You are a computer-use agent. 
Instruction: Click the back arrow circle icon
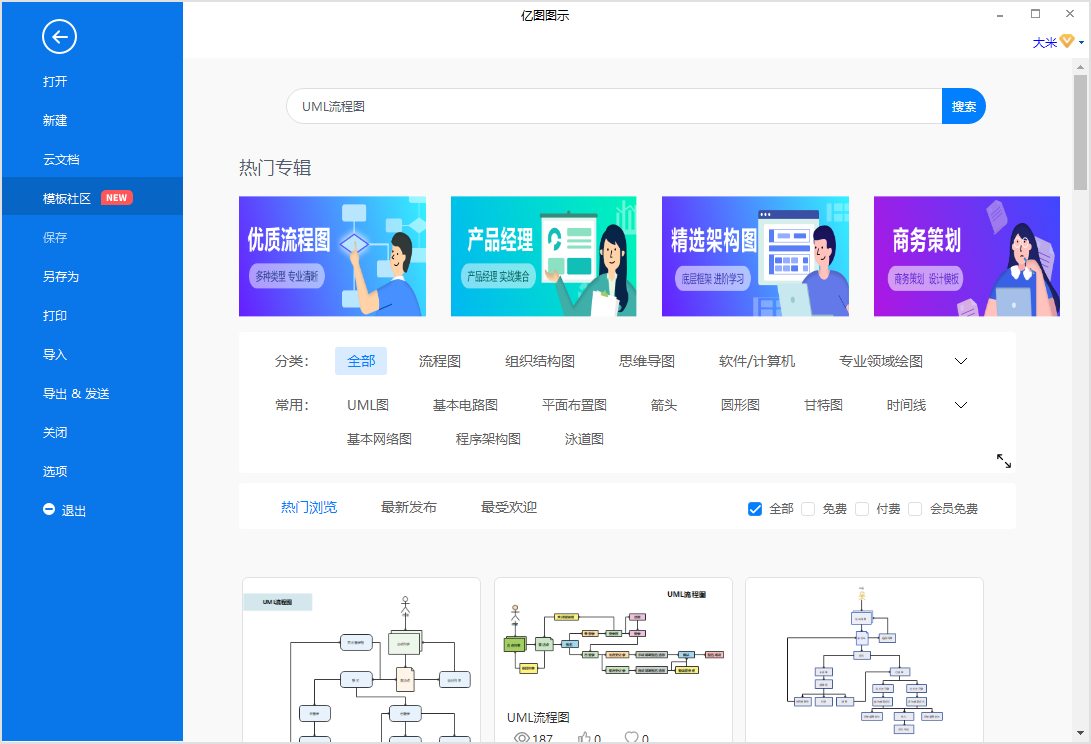pyautogui.click(x=59, y=37)
